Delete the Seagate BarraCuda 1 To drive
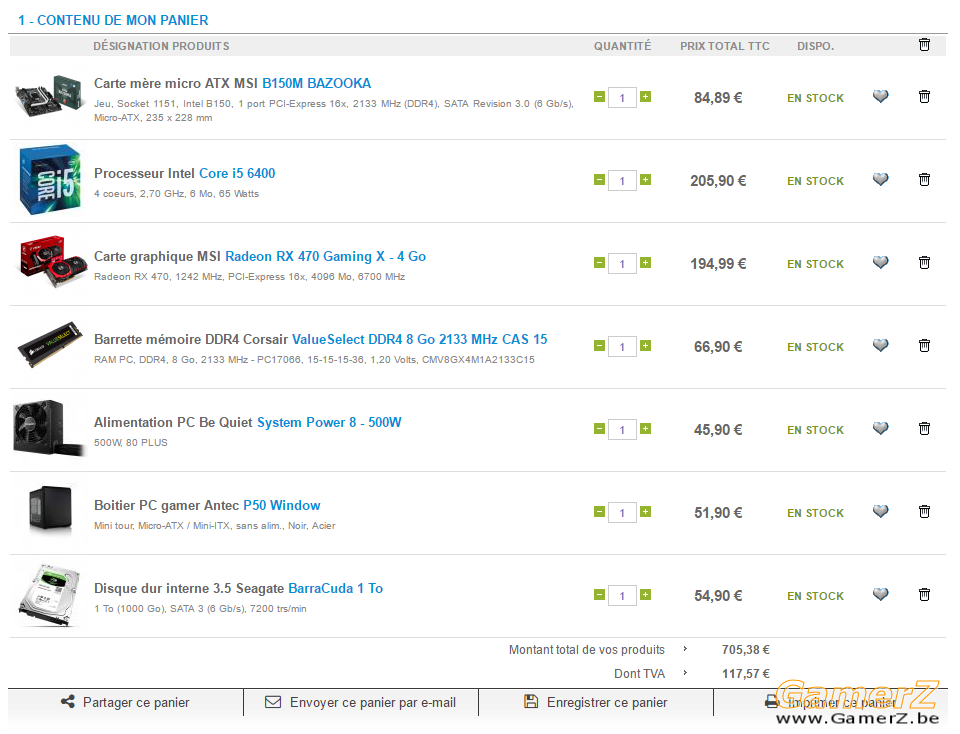The width and height of the screenshot is (960, 734). 924,594
